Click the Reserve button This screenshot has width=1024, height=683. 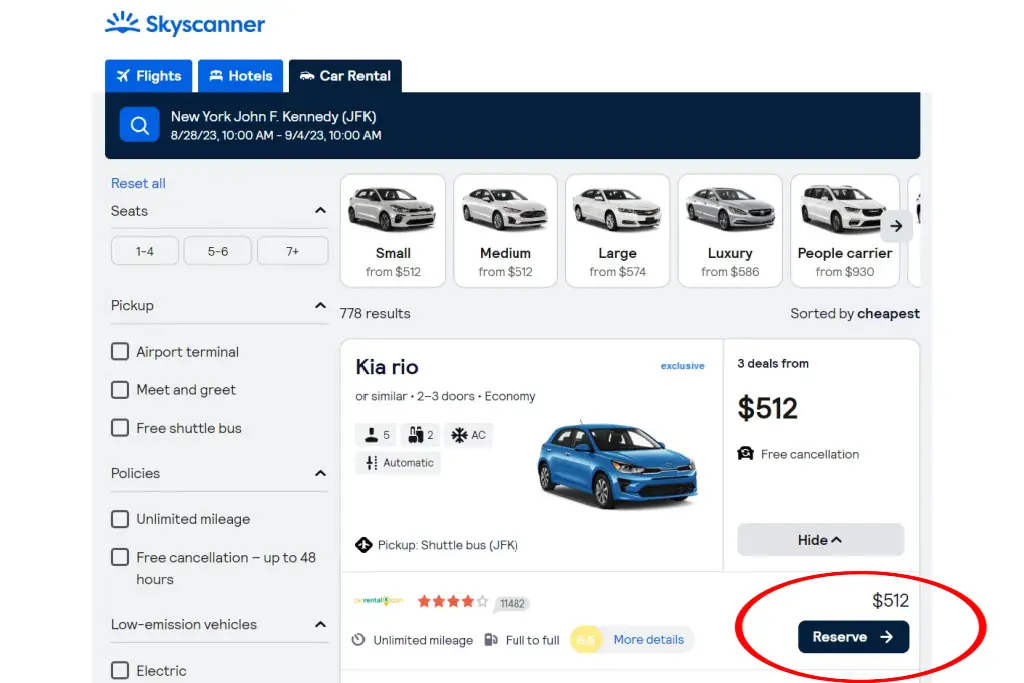pos(854,637)
